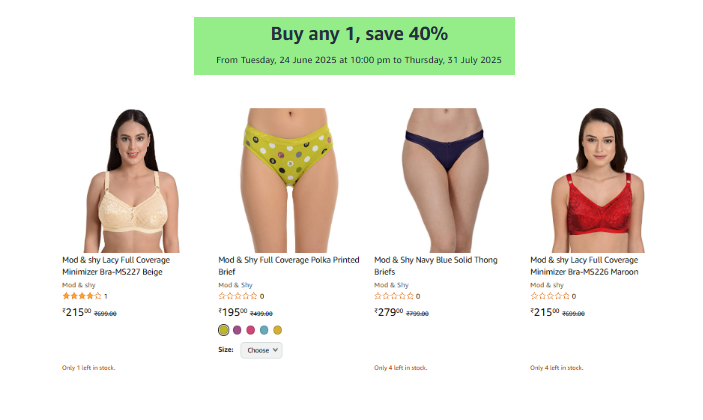Open Navy Blue Solid Thong Briefs link
The width and height of the screenshot is (703, 420).
pos(436,266)
